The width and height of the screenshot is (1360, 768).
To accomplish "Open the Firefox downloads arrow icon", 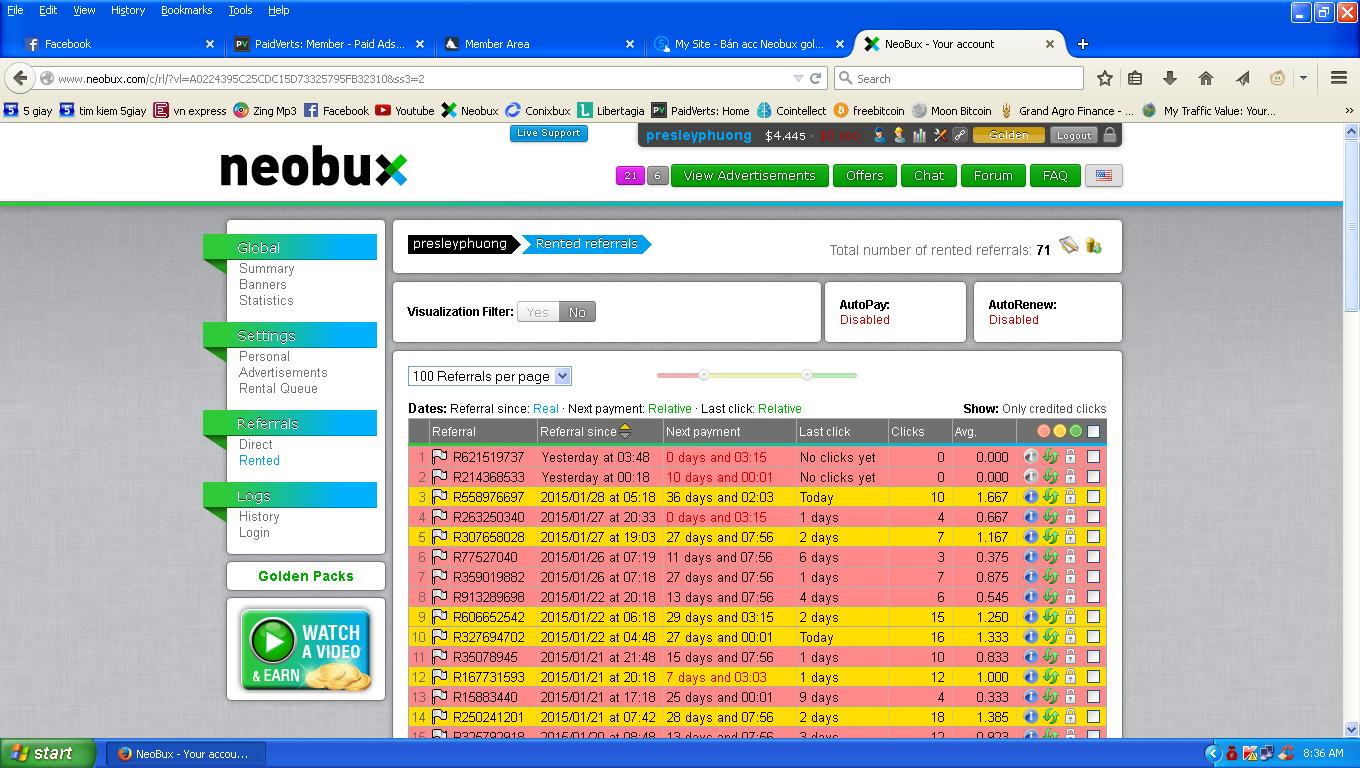I will pyautogui.click(x=1170, y=78).
